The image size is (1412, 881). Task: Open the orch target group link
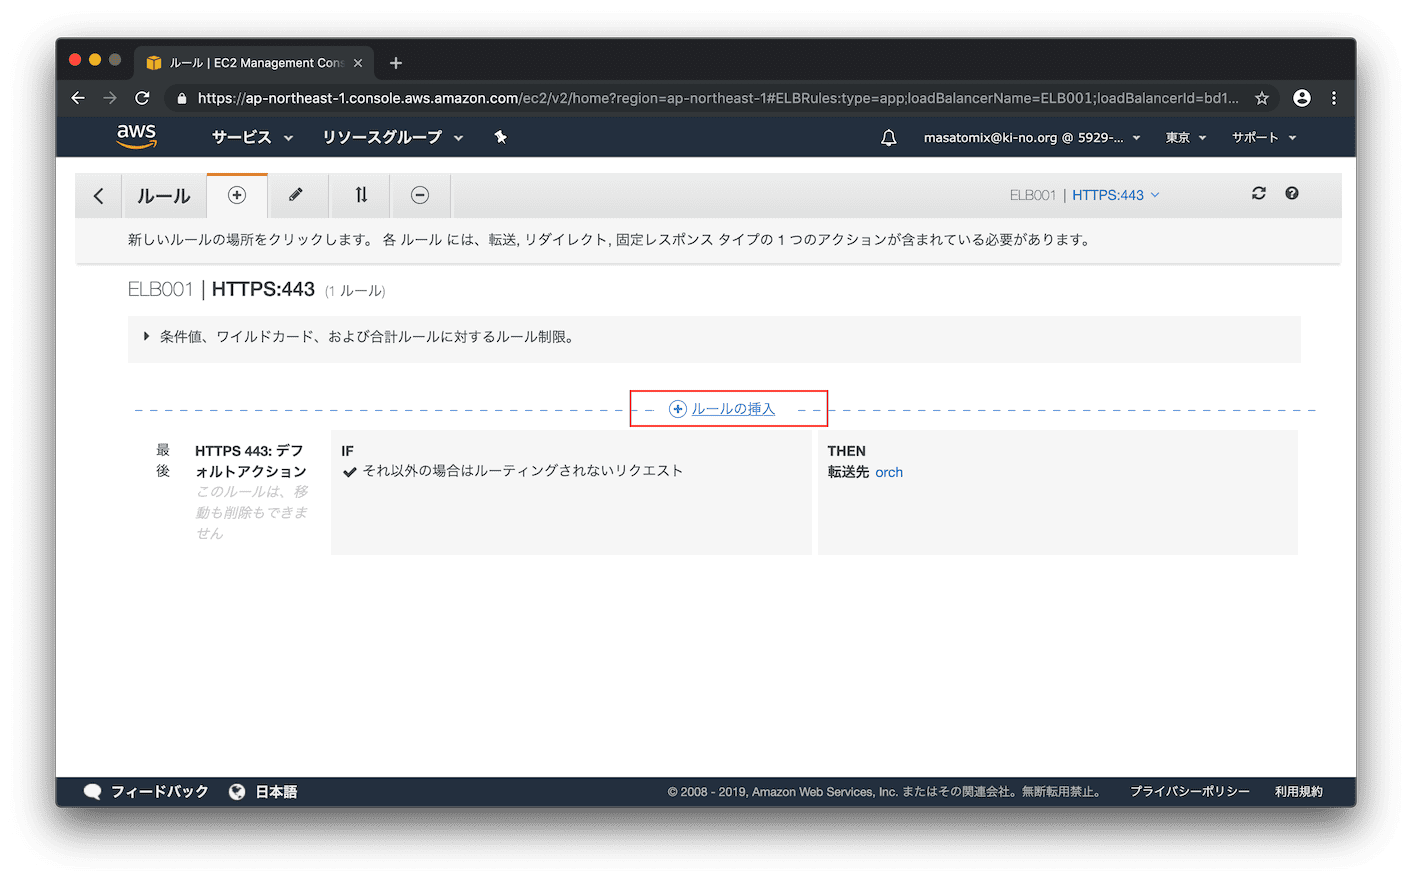(889, 472)
